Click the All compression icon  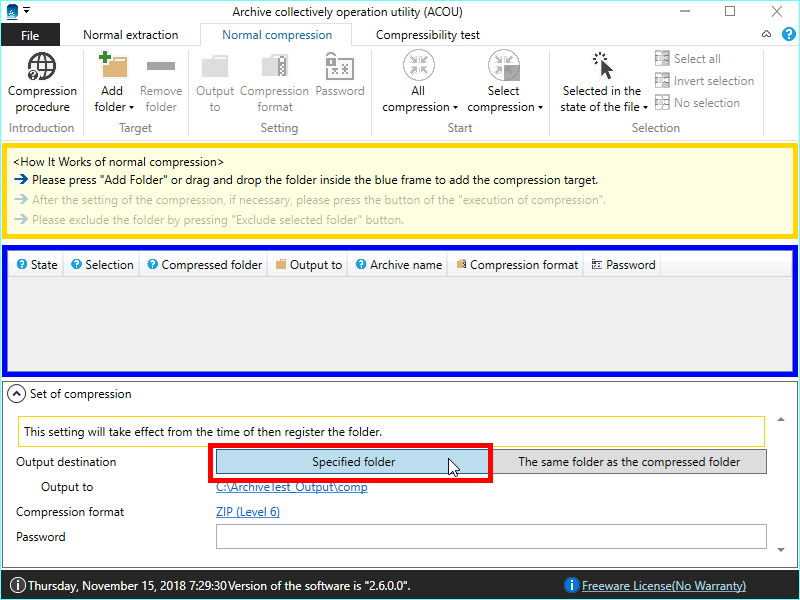[419, 67]
